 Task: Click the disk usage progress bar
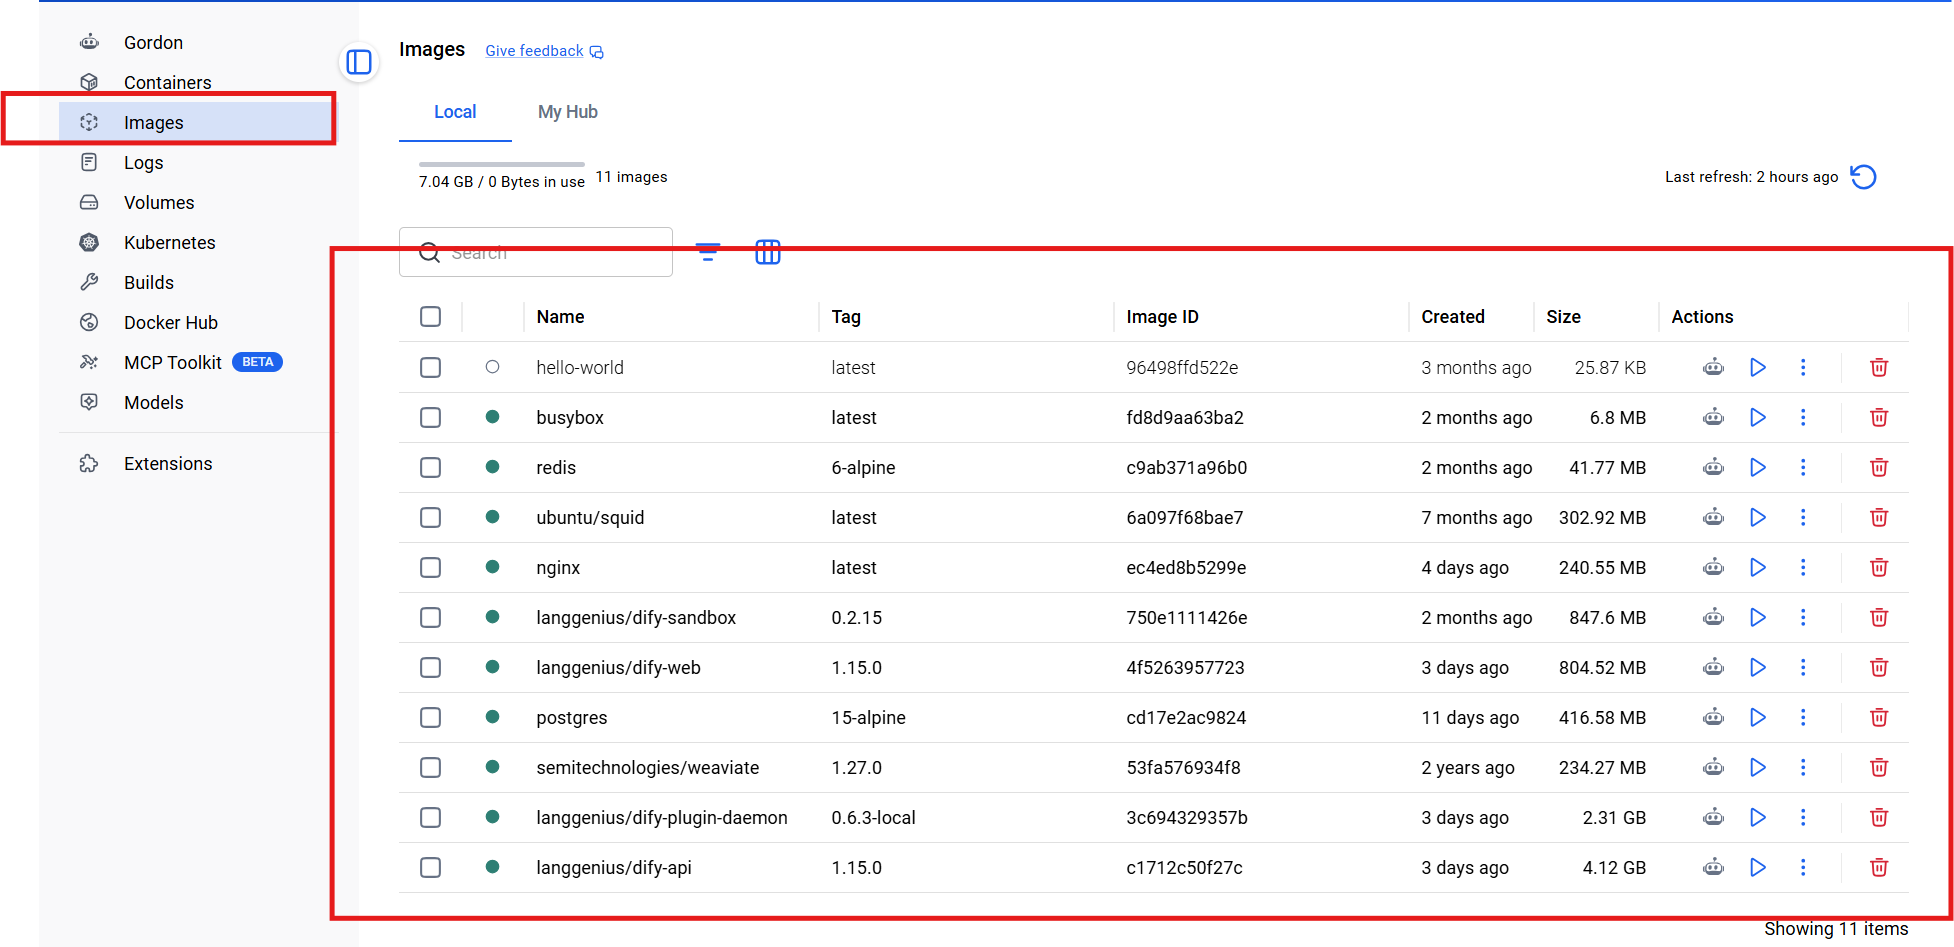[x=502, y=164]
